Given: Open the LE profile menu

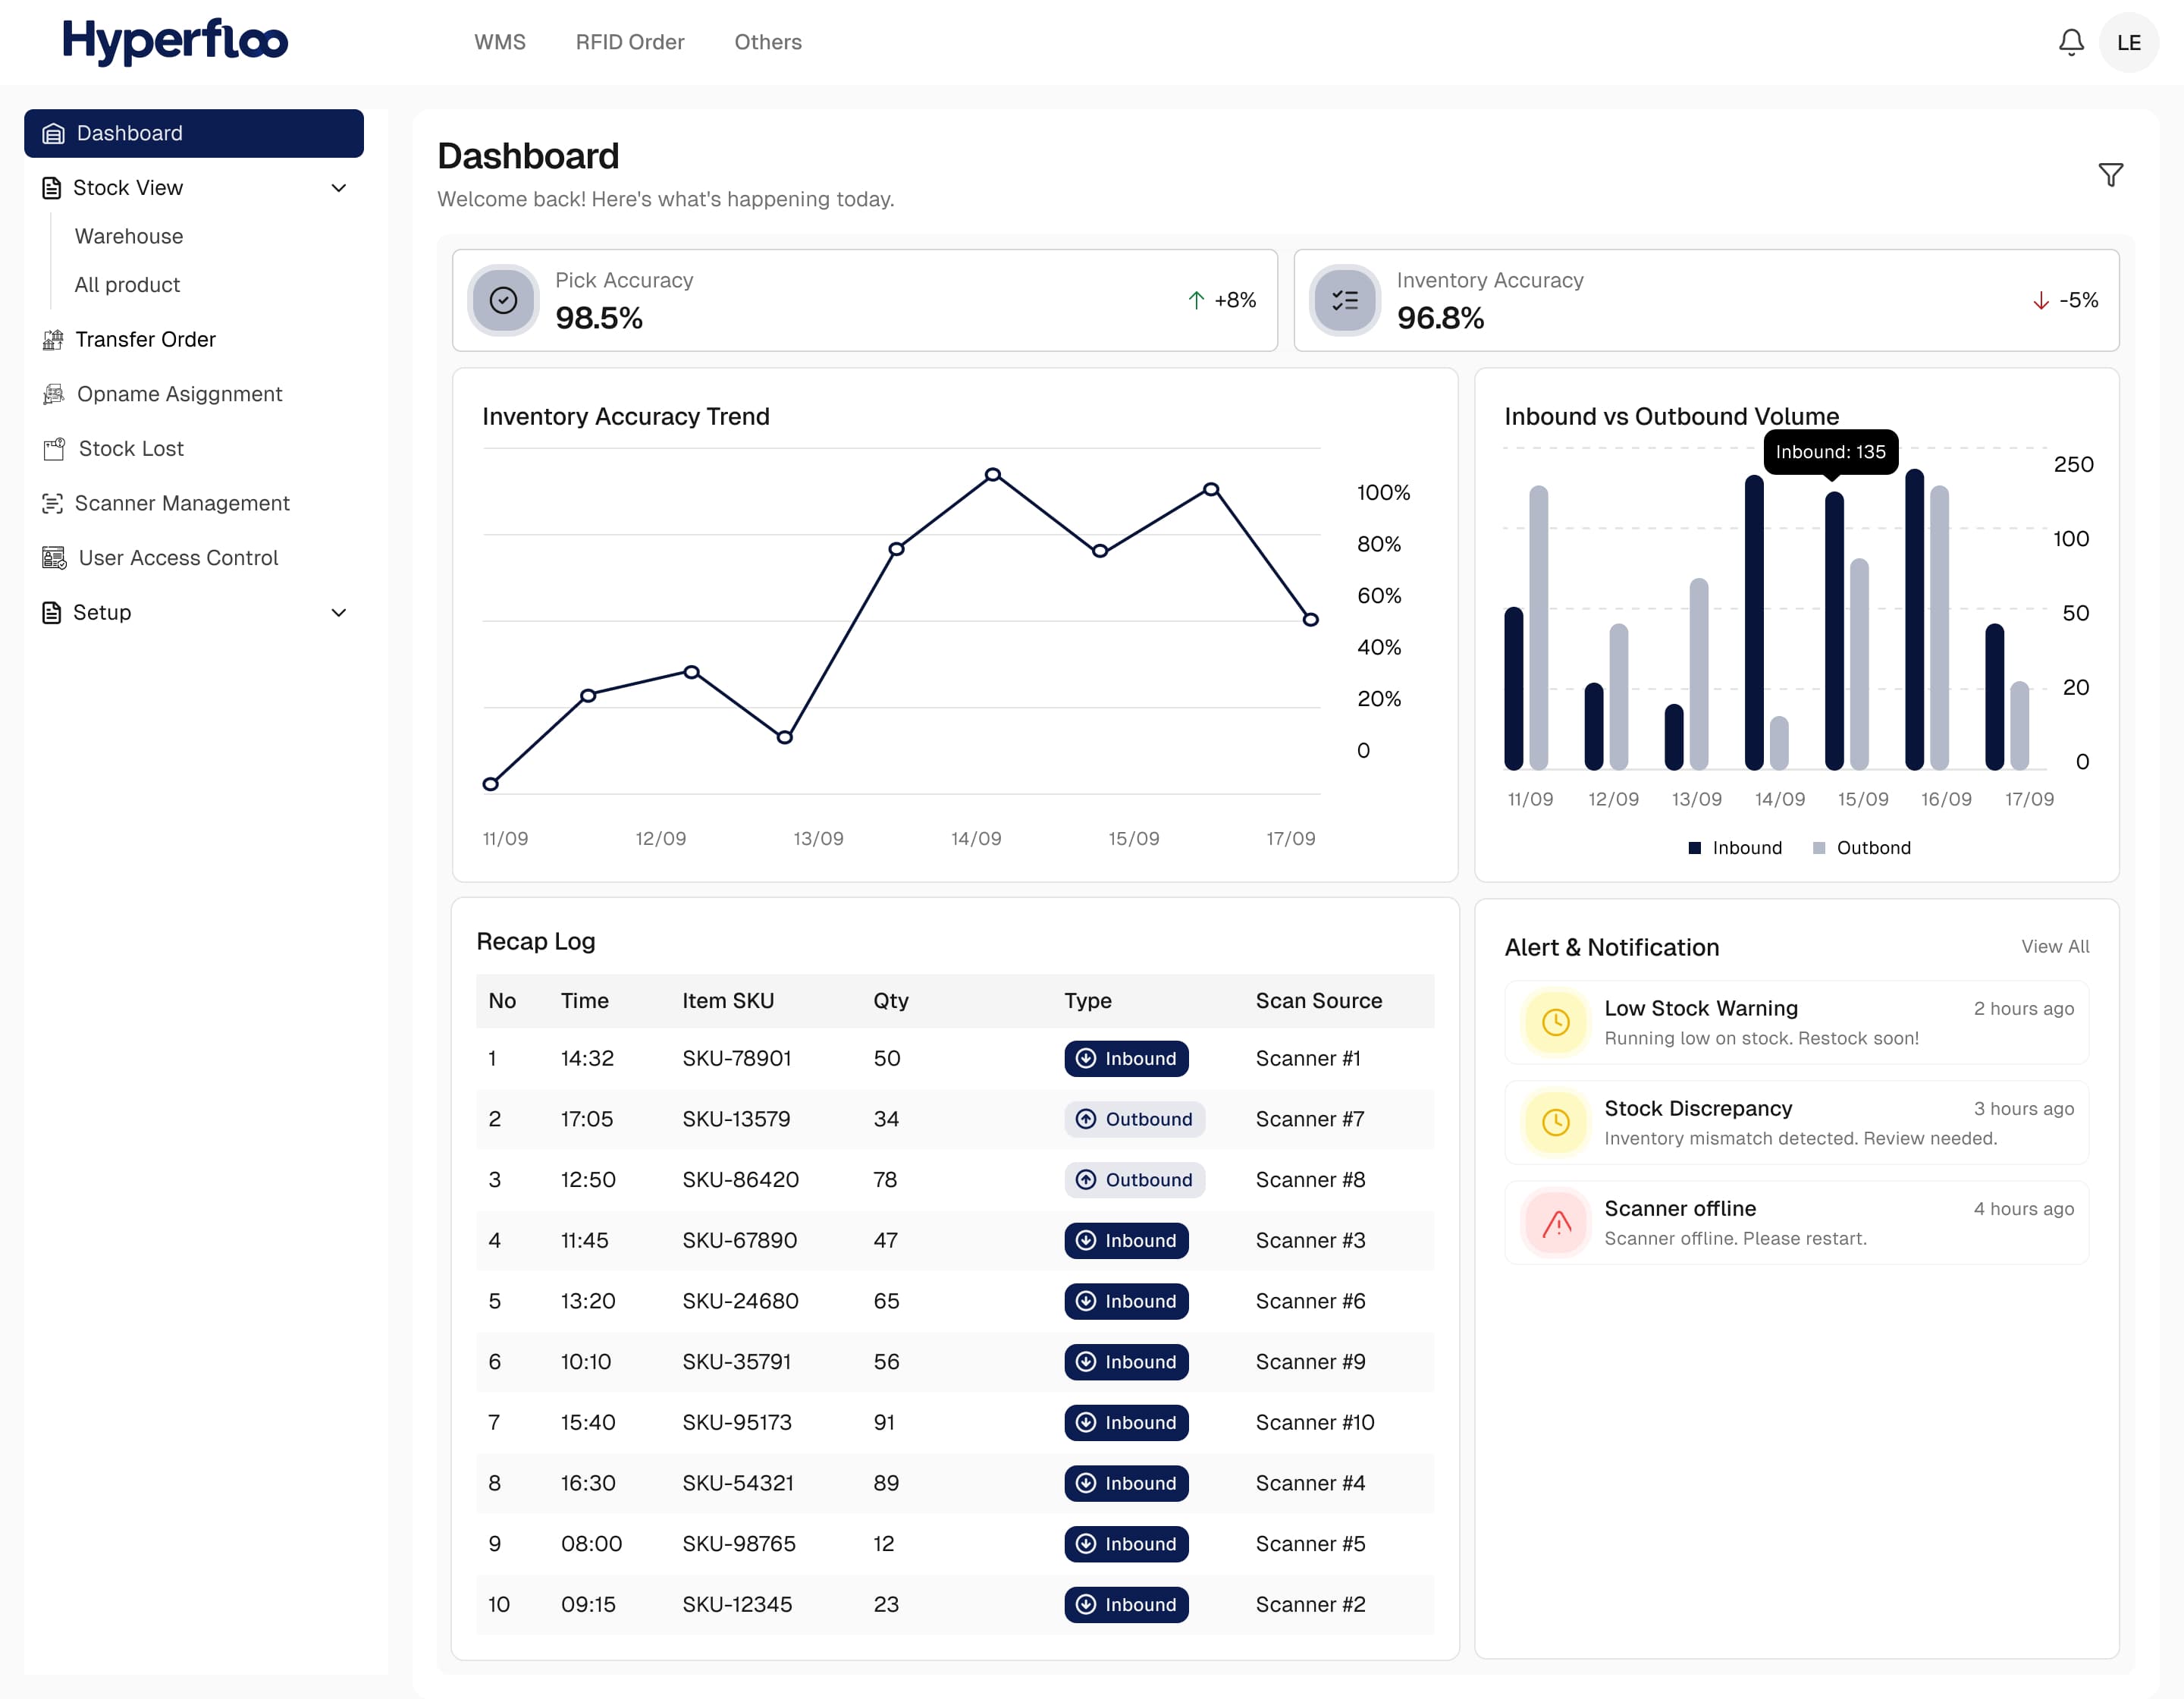Looking at the screenshot, I should tap(2129, 42).
